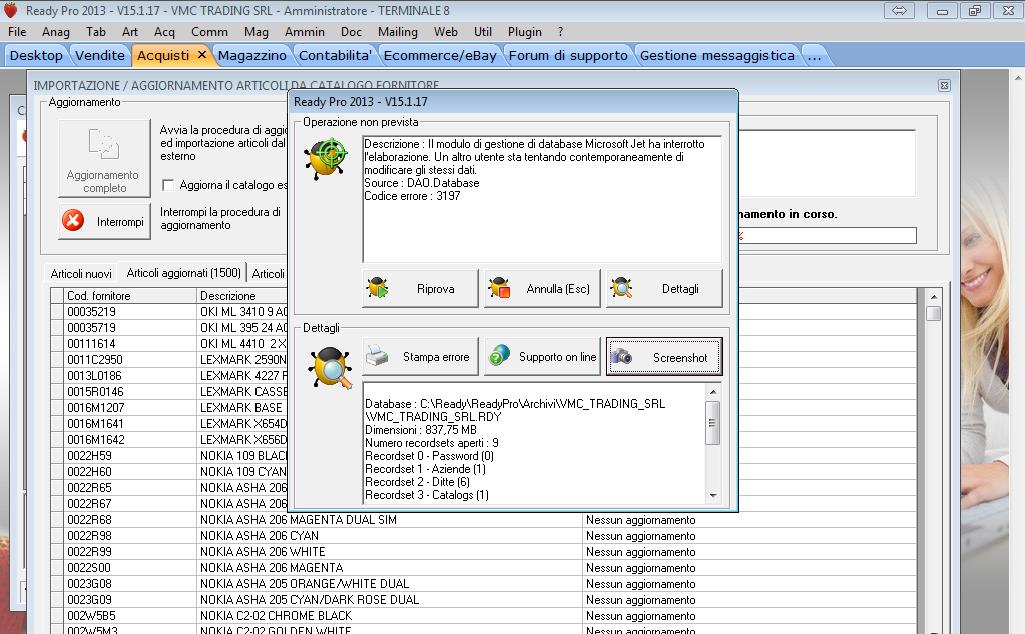Click the error details scrollbar thumb
1025x634 pixels.
point(713,423)
